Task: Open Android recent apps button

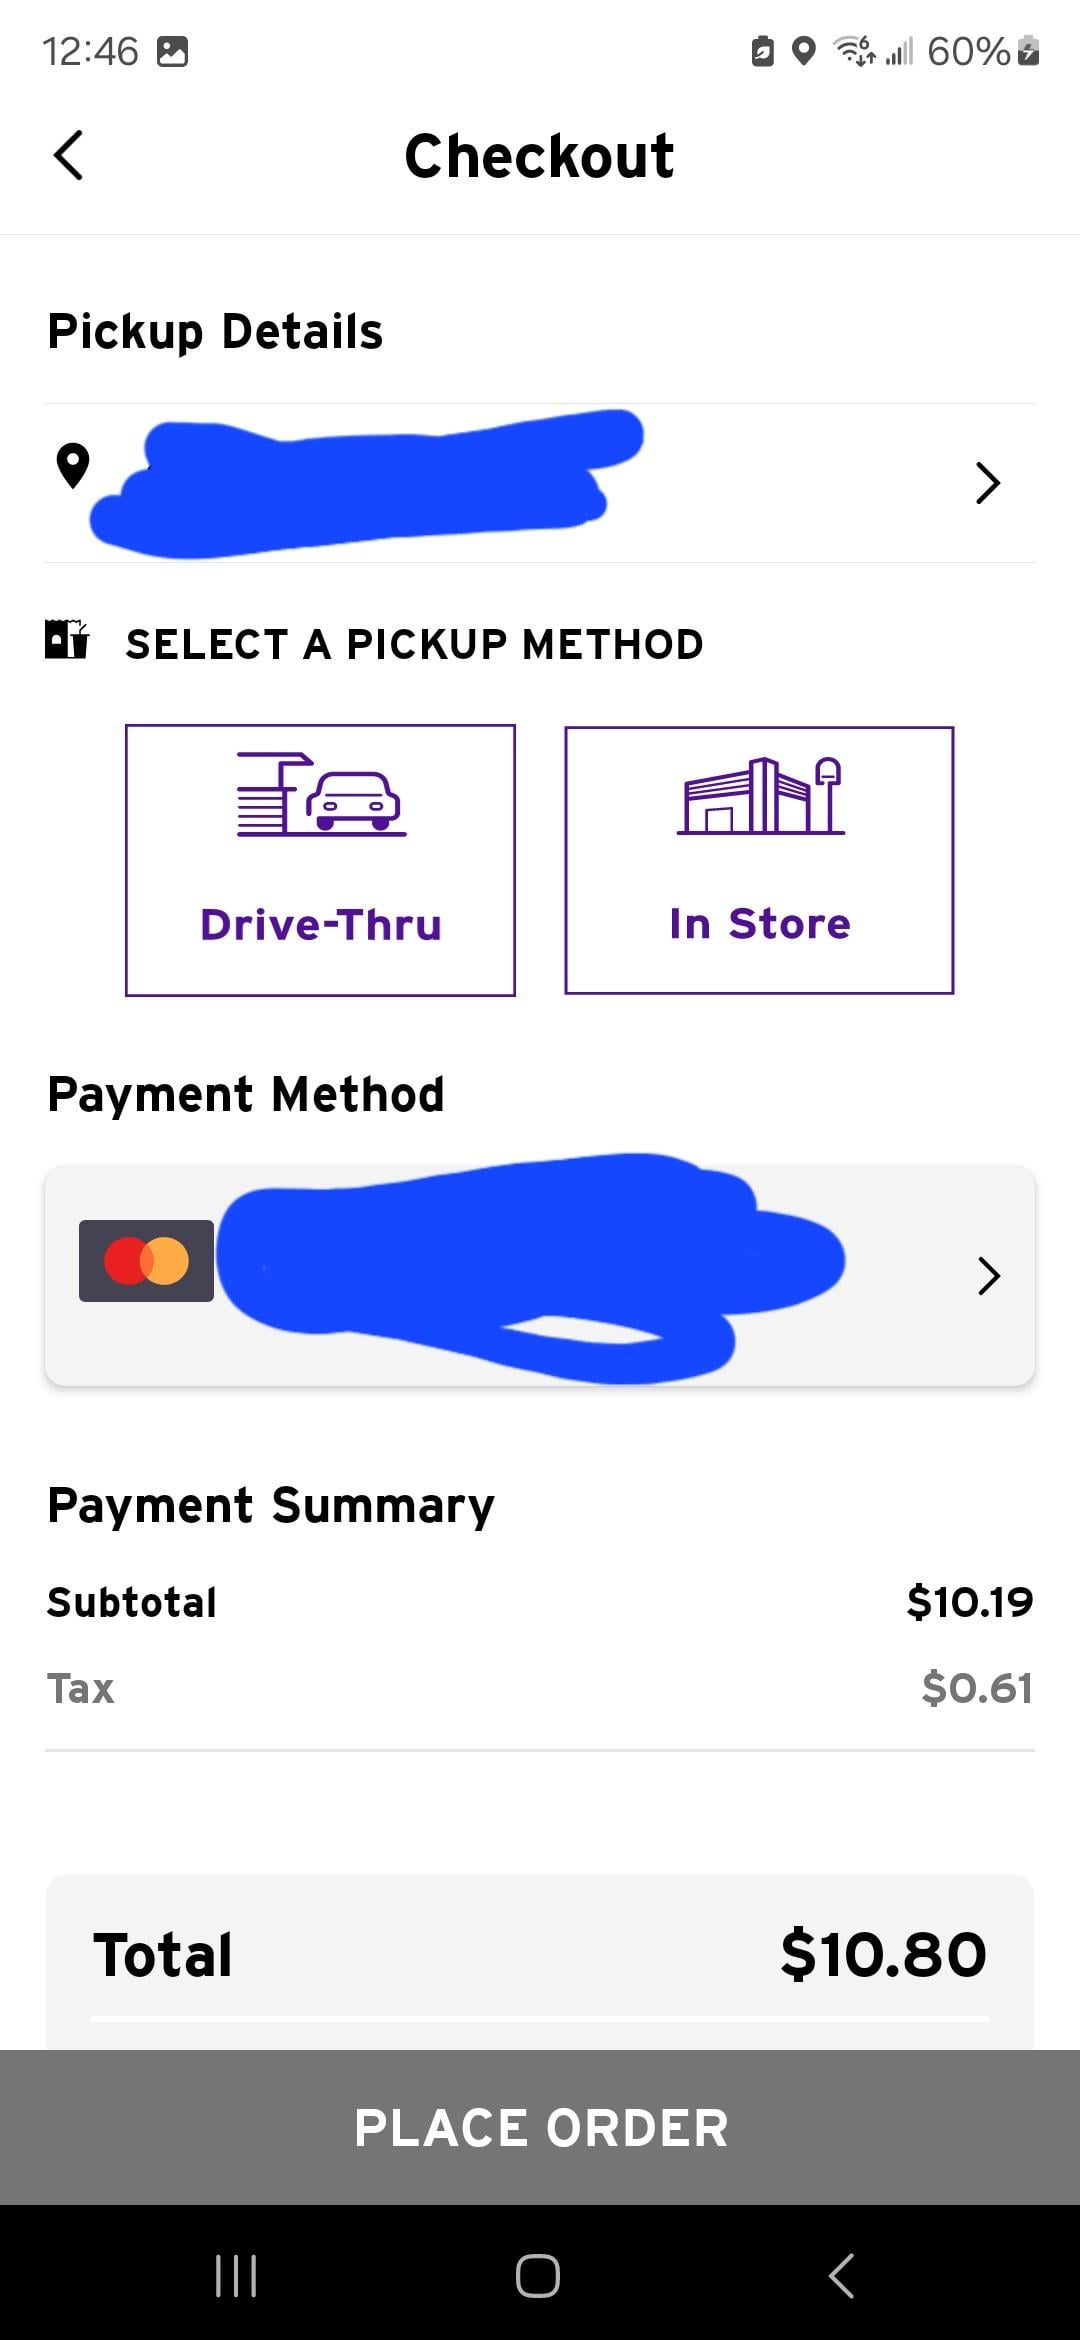Action: click(x=236, y=2275)
